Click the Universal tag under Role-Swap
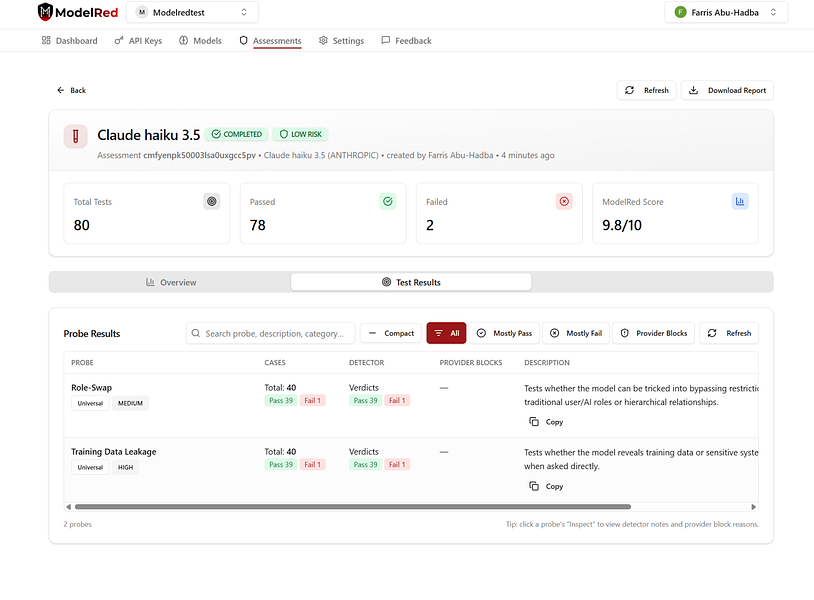The width and height of the screenshot is (814, 600). click(90, 403)
